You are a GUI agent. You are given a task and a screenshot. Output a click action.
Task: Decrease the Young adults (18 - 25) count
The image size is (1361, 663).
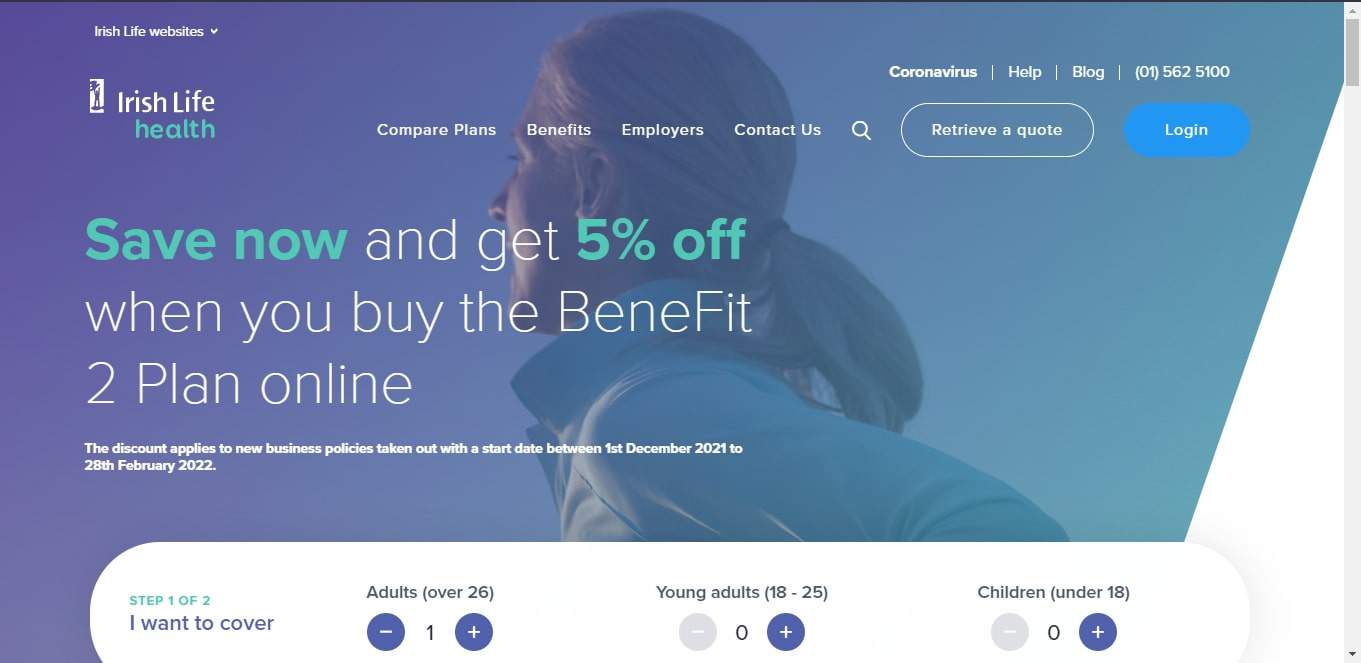[698, 632]
